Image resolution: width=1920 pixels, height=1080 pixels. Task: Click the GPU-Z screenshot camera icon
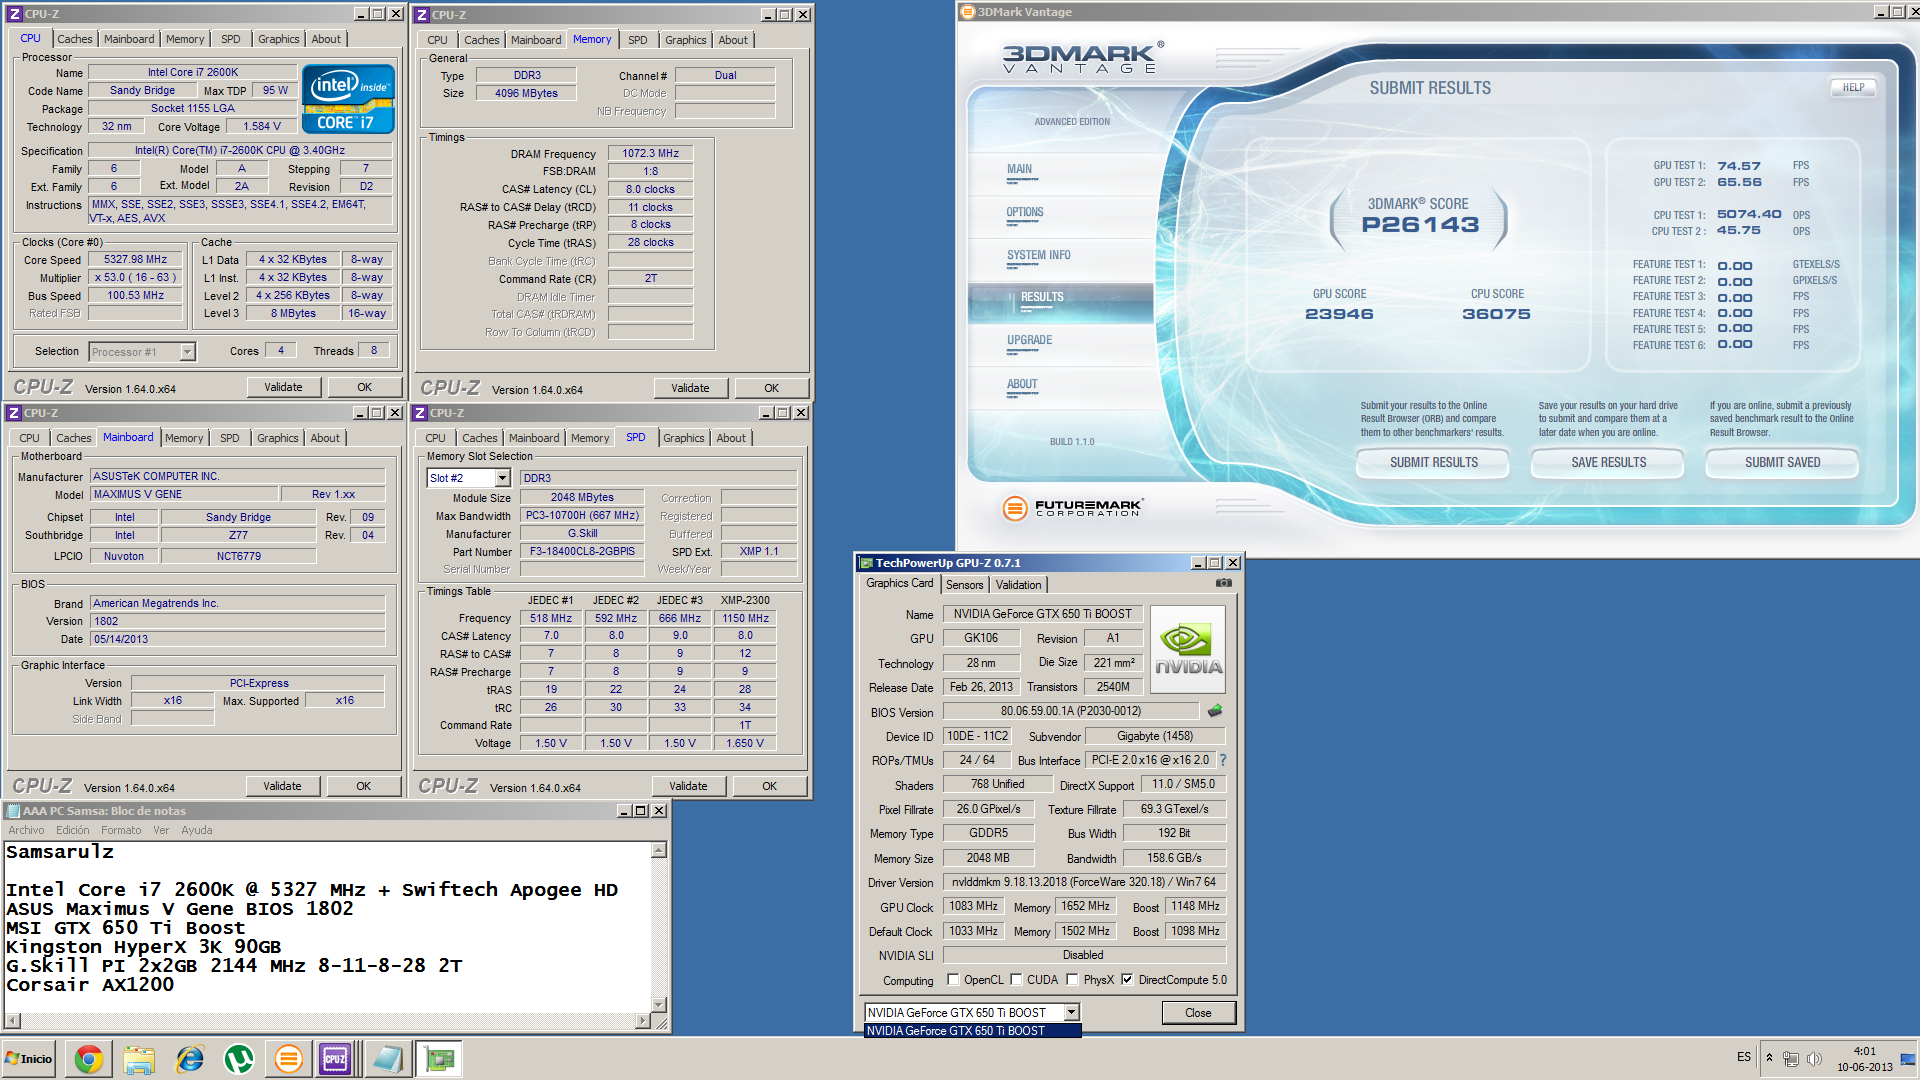1223,583
